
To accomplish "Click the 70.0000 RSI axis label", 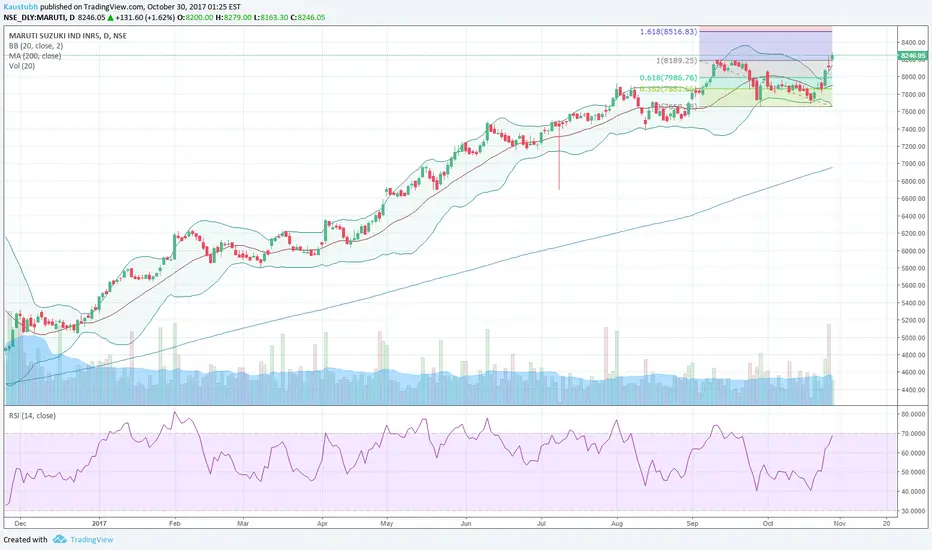I will coord(913,434).
